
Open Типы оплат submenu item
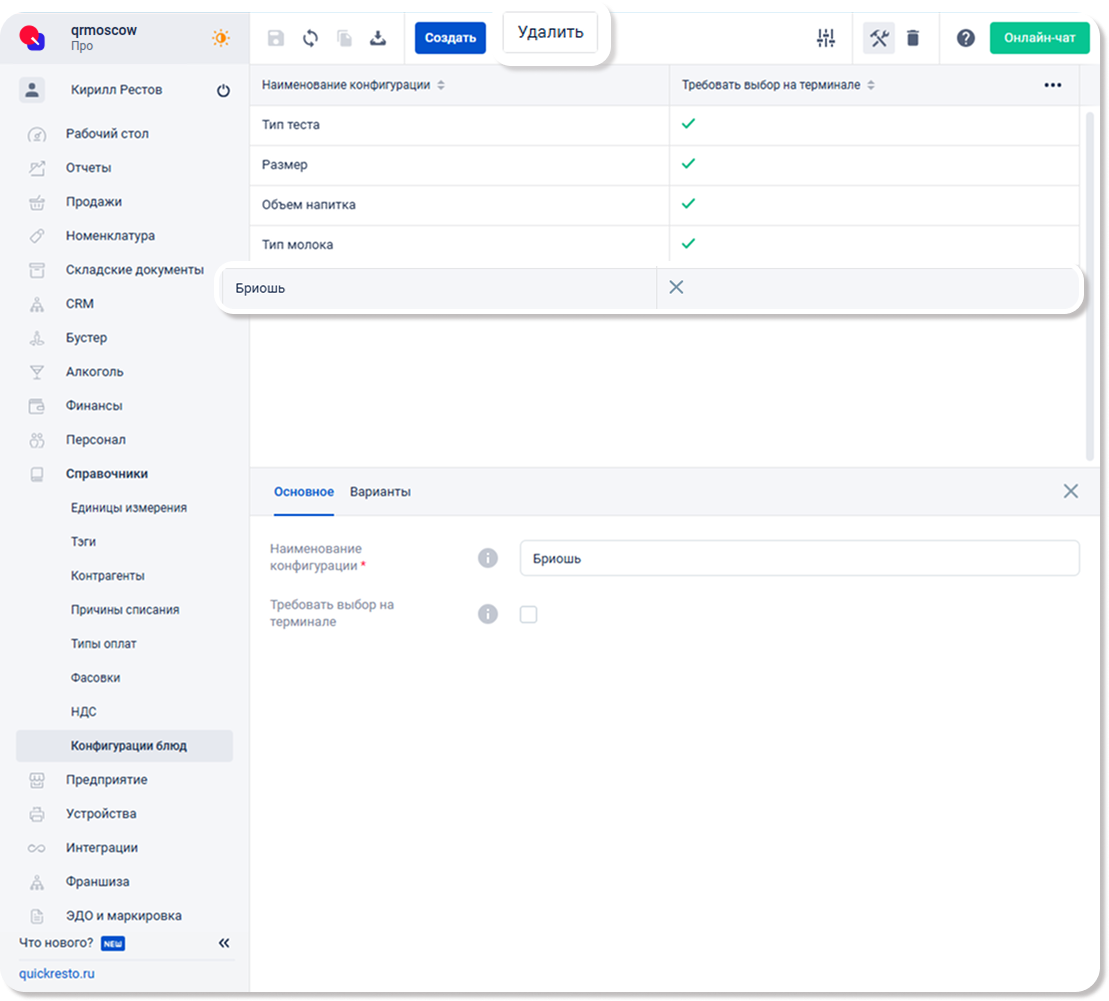tap(103, 643)
